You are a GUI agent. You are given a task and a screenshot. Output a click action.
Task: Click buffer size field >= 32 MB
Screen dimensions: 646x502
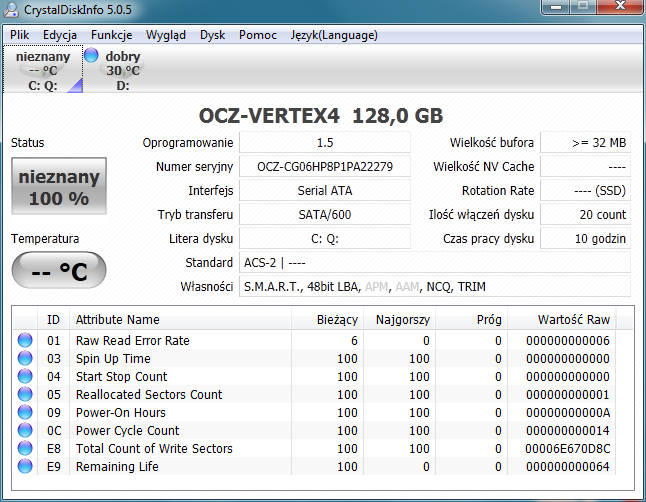(x=585, y=143)
